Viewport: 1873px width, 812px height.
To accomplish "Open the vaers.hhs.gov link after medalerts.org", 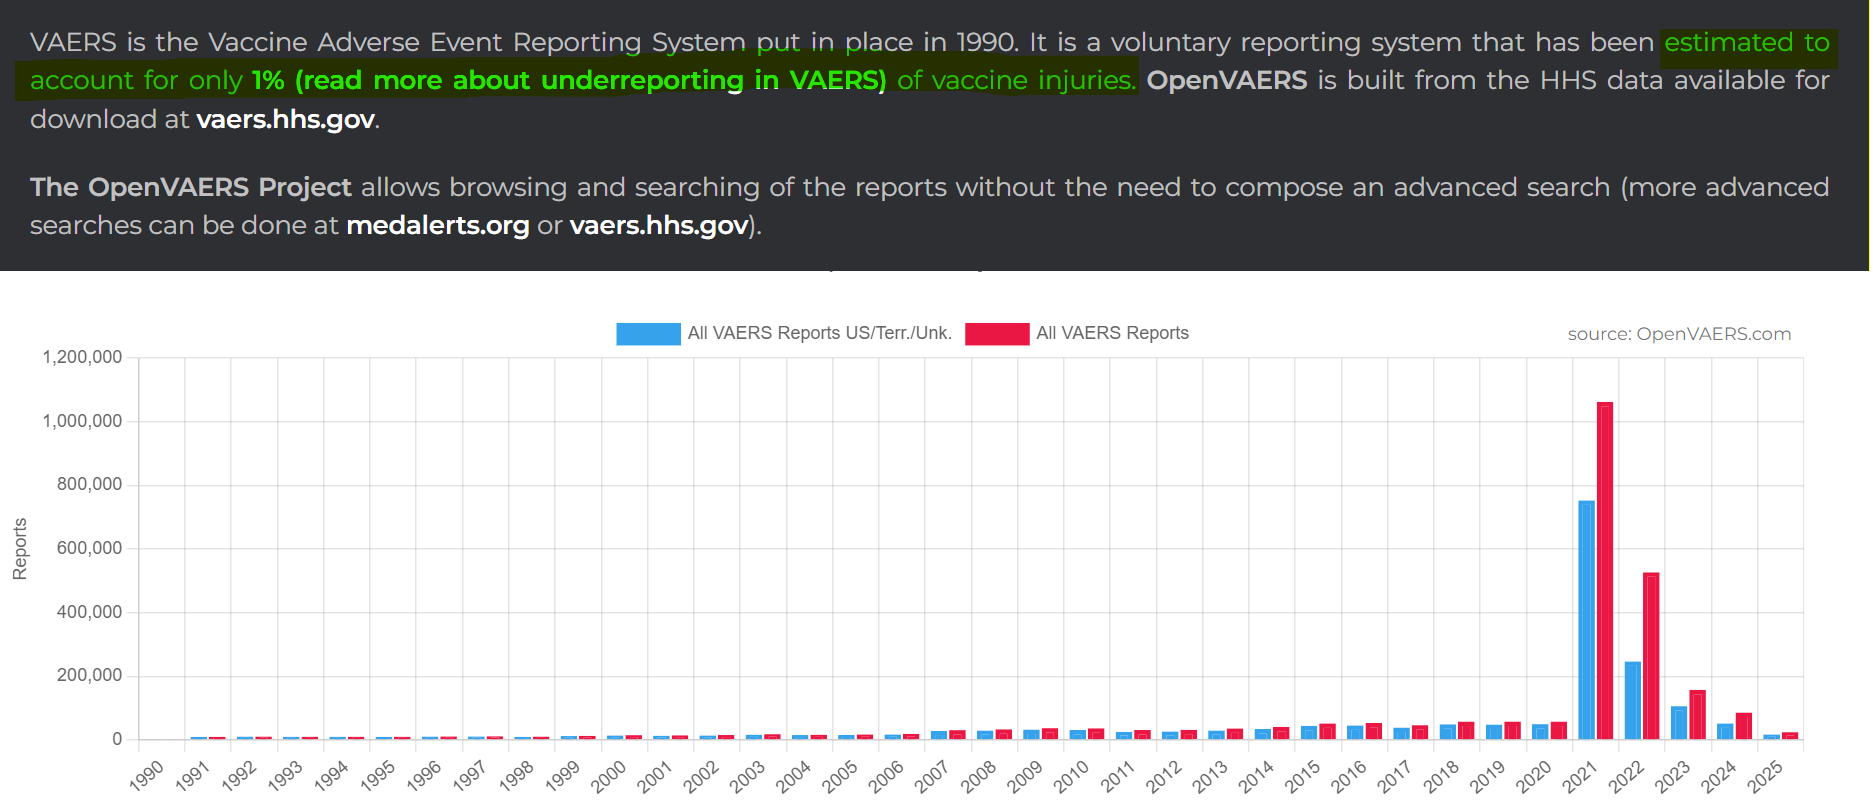I will [x=659, y=225].
